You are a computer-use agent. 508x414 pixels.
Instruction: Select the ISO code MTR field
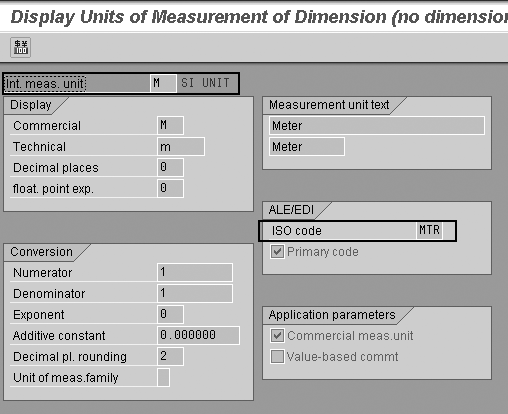point(430,230)
